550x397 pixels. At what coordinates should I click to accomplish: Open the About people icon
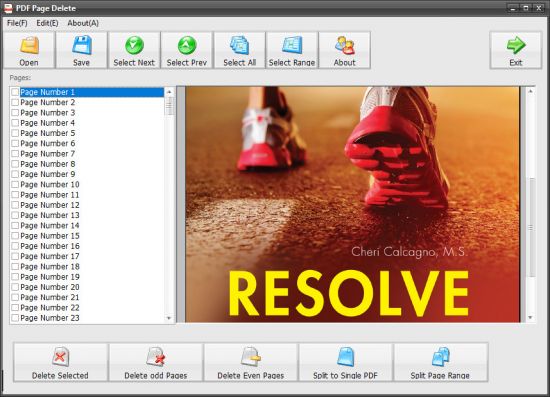pyautogui.click(x=345, y=45)
